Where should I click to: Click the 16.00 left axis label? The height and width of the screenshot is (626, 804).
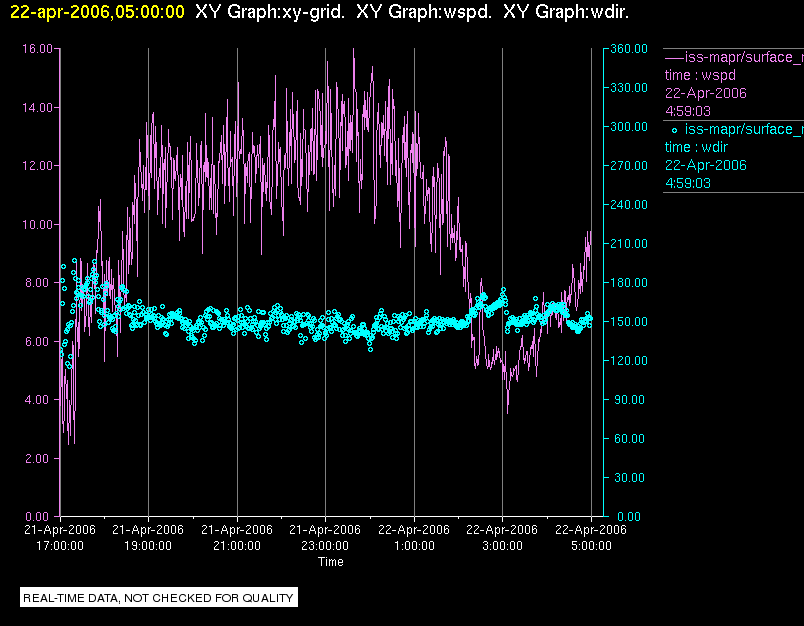tap(37, 49)
